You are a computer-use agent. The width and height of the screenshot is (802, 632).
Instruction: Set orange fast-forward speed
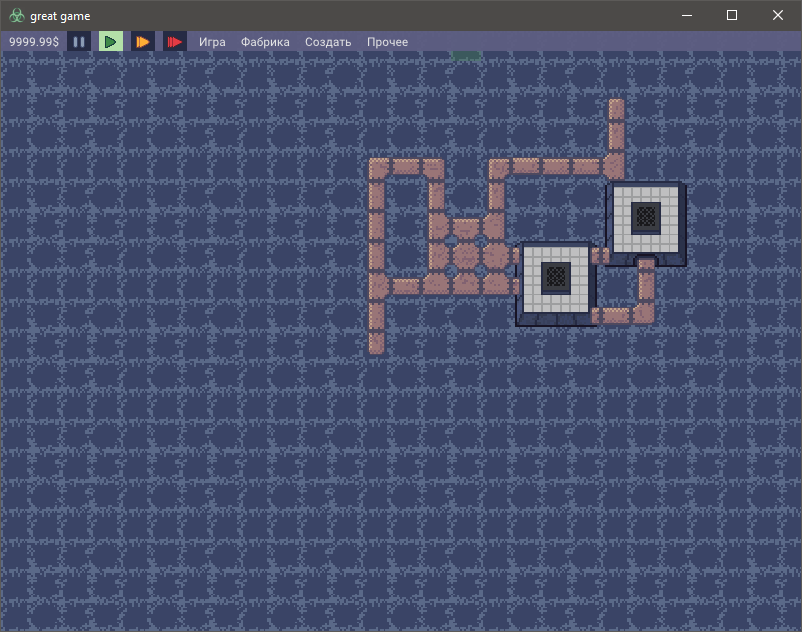click(x=142, y=42)
